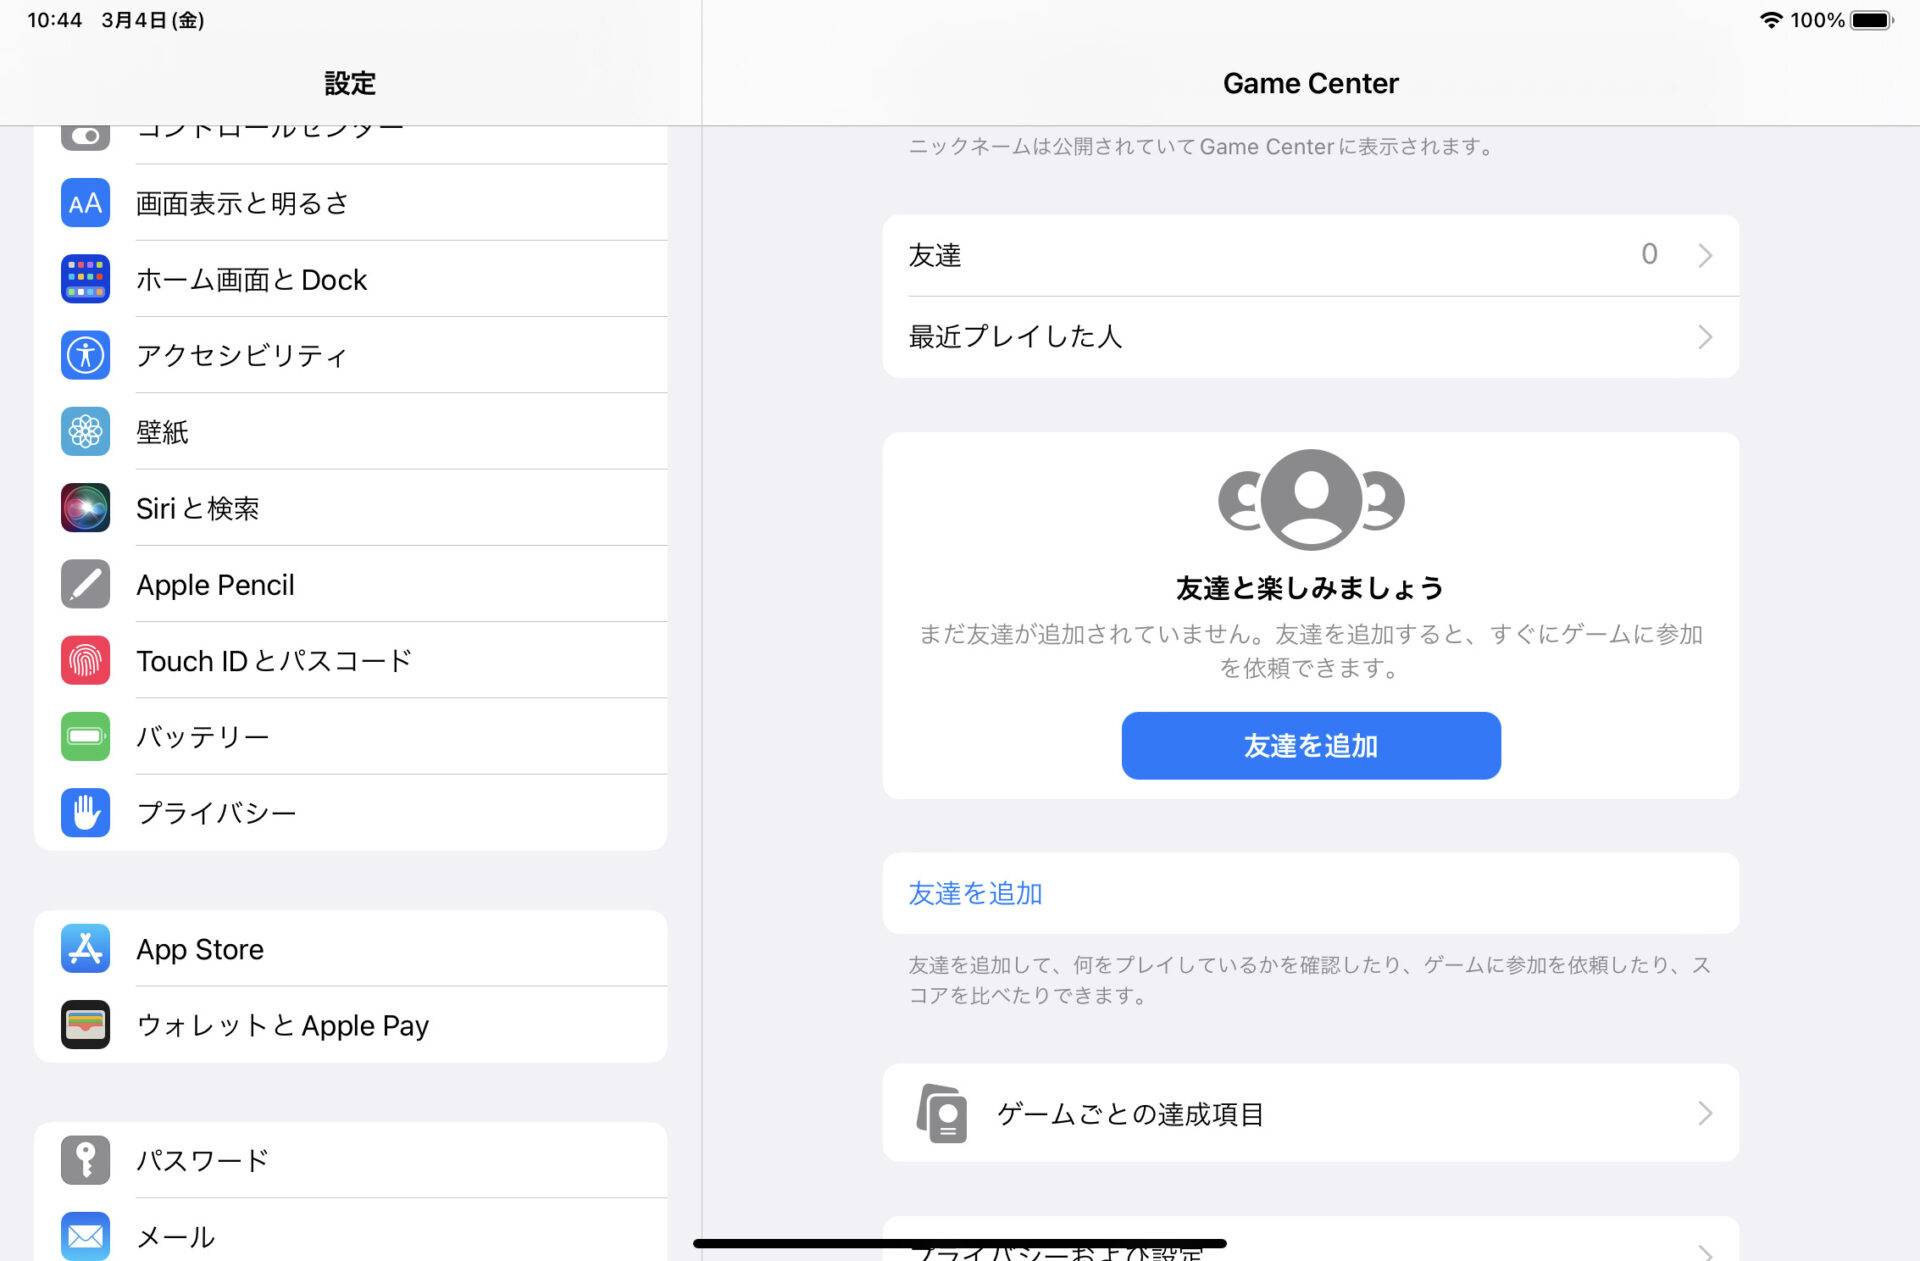Tap the friends avatar group icon
The image size is (1920, 1261).
click(x=1311, y=499)
